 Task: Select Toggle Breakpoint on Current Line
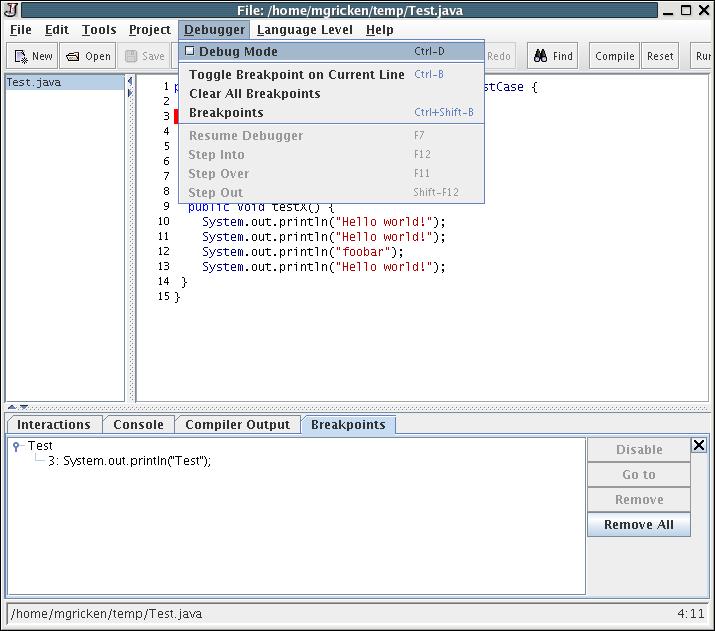pos(296,75)
